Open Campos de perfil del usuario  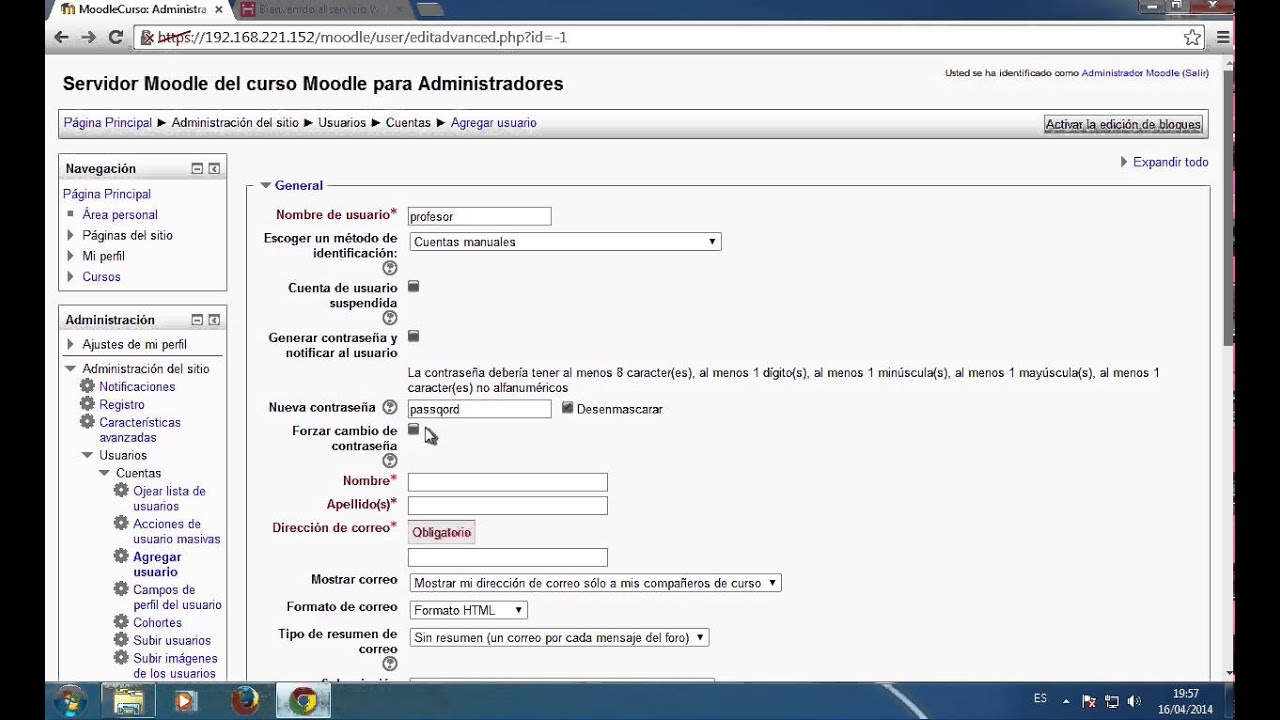(177, 597)
